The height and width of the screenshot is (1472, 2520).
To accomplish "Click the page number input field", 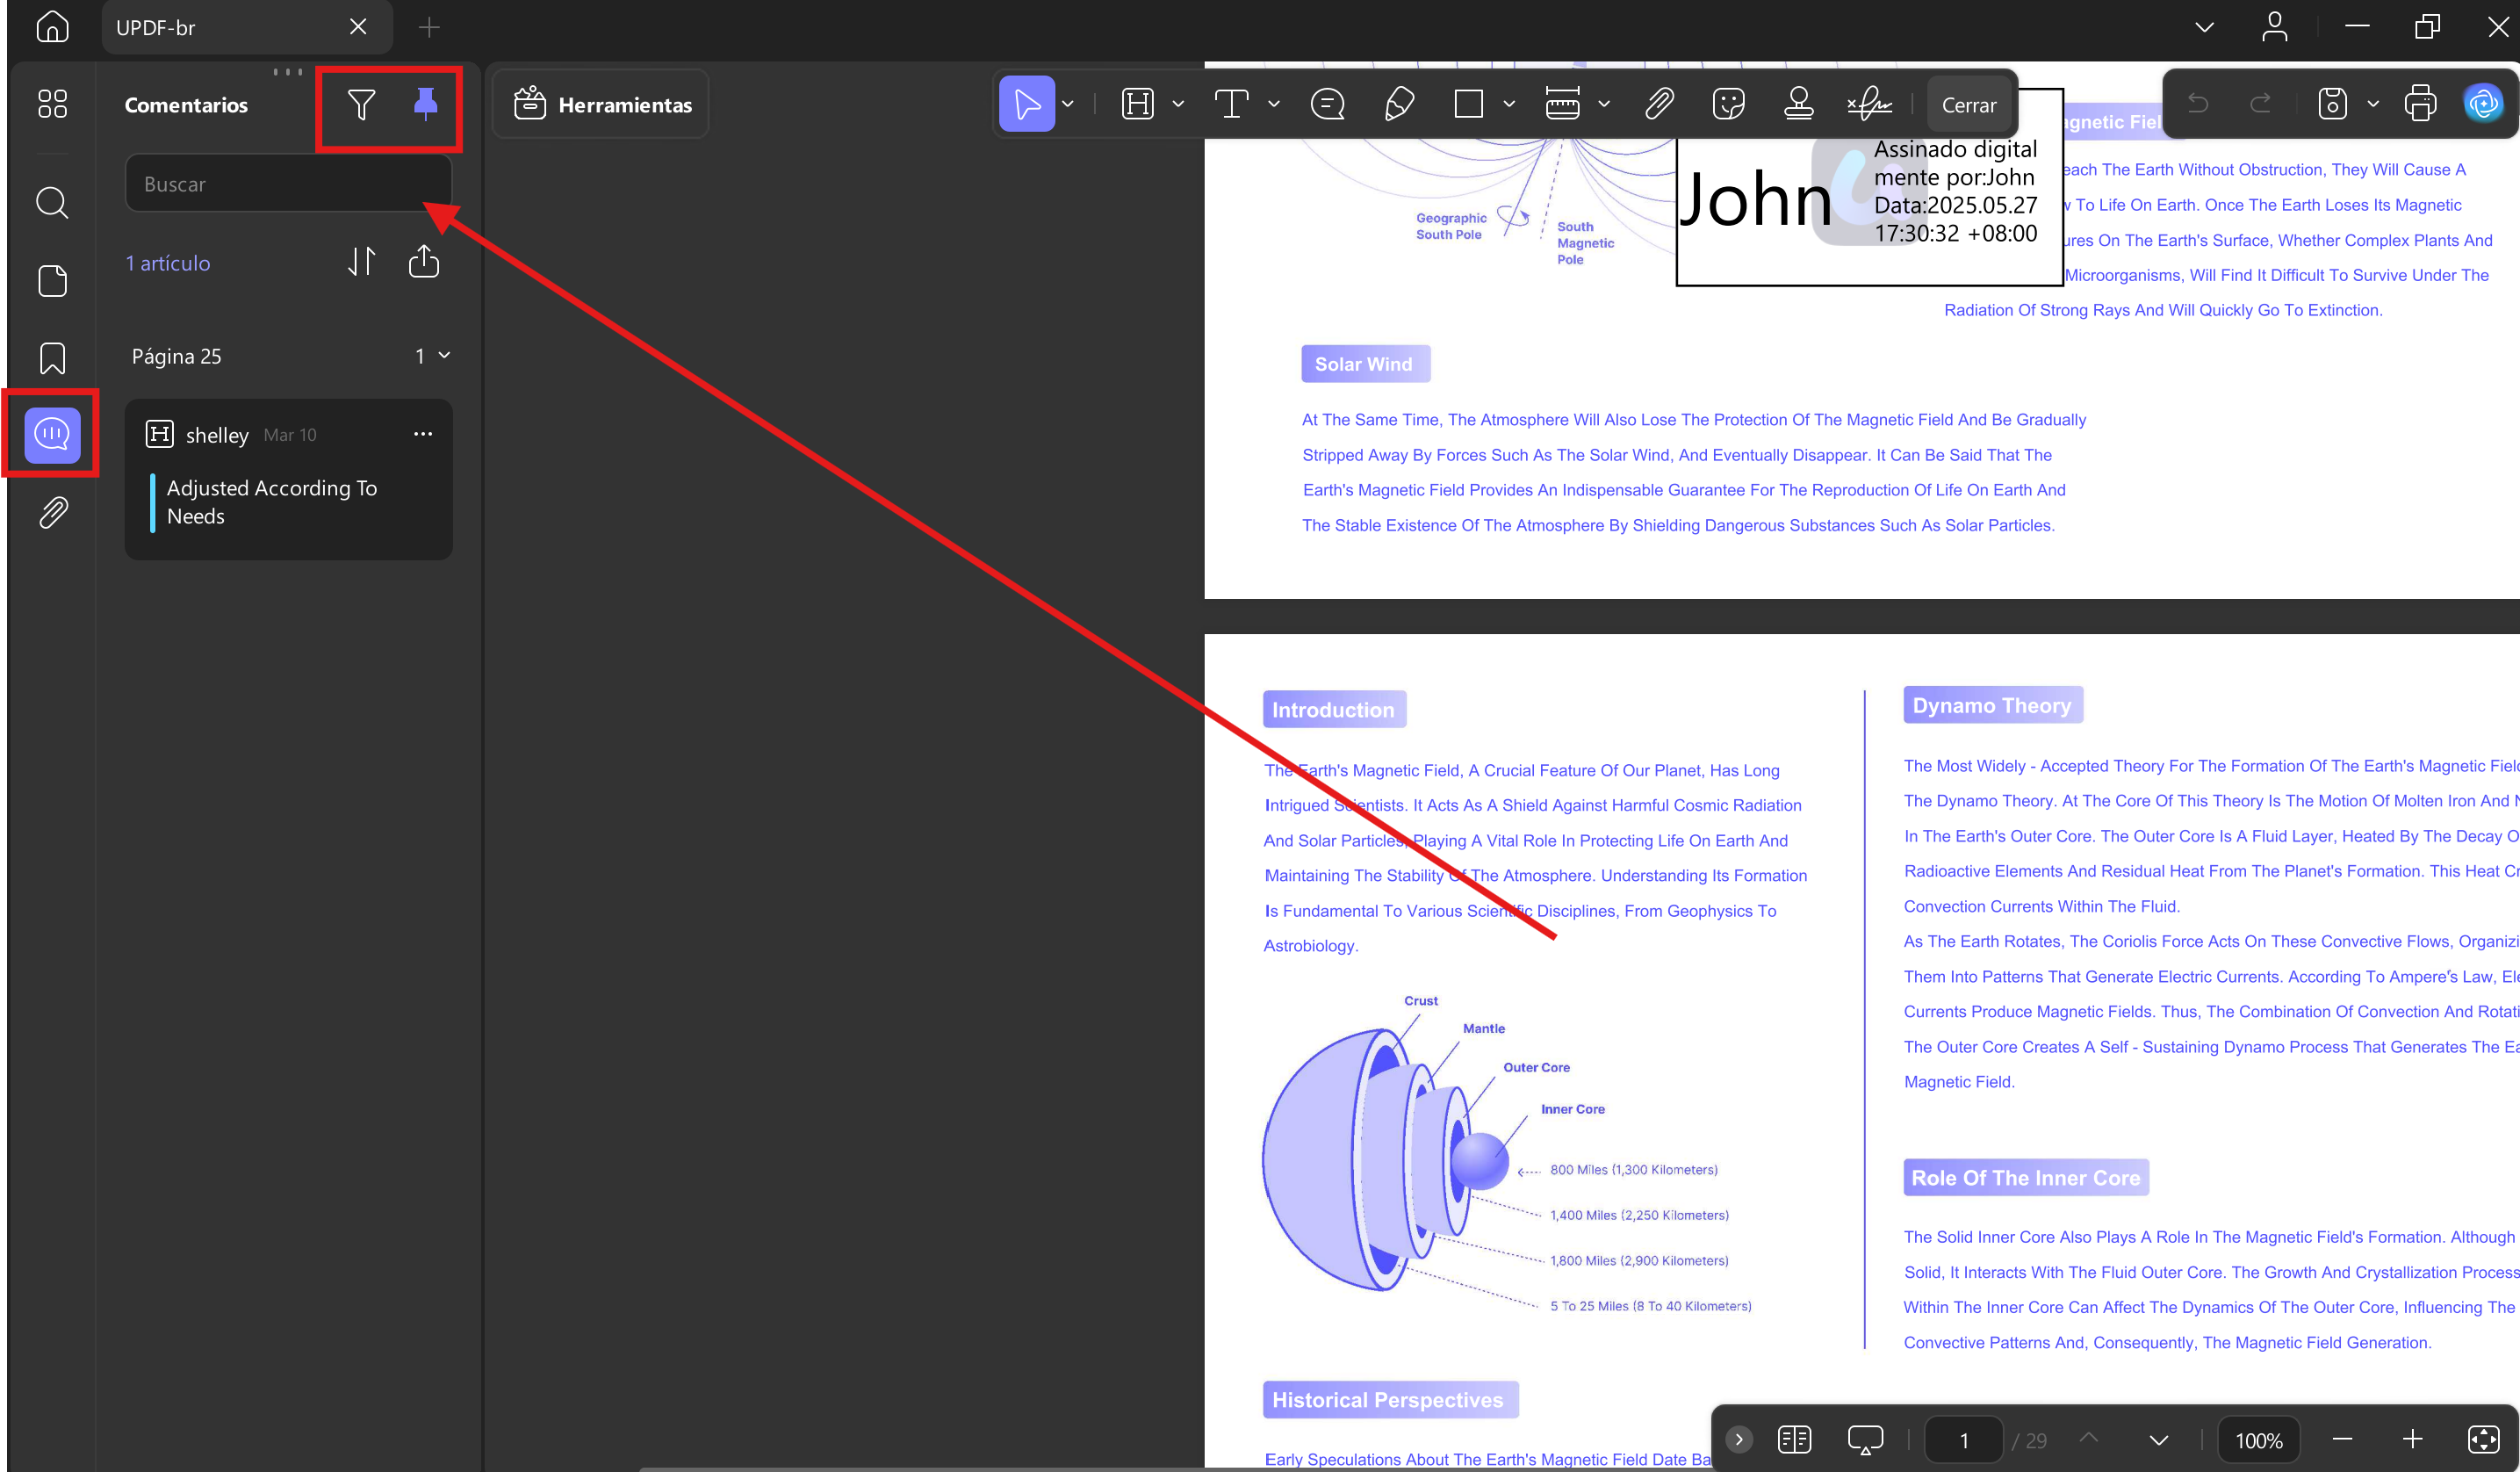I will pyautogui.click(x=1964, y=1440).
